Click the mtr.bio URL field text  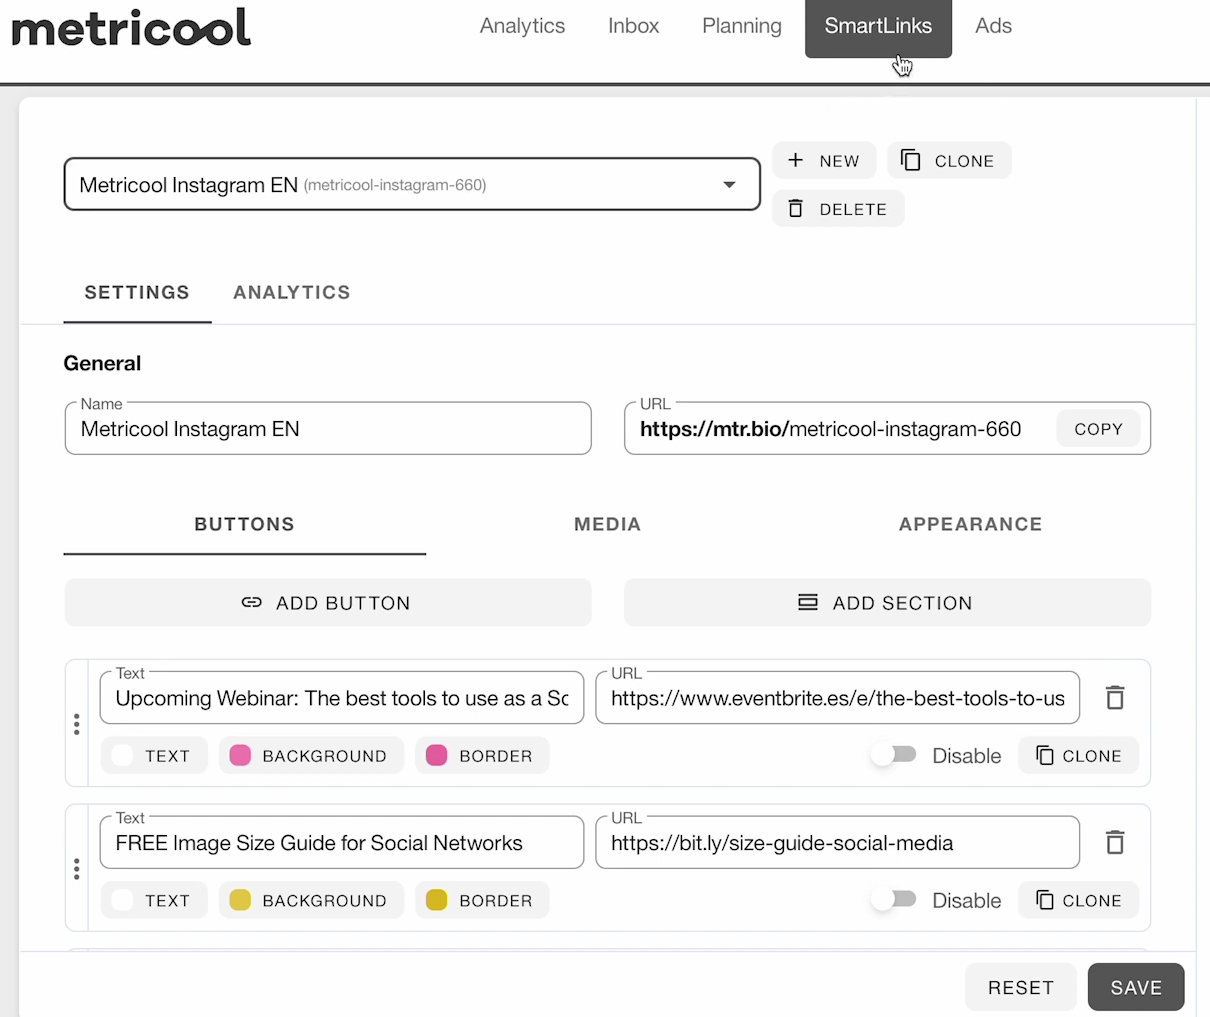coord(831,429)
